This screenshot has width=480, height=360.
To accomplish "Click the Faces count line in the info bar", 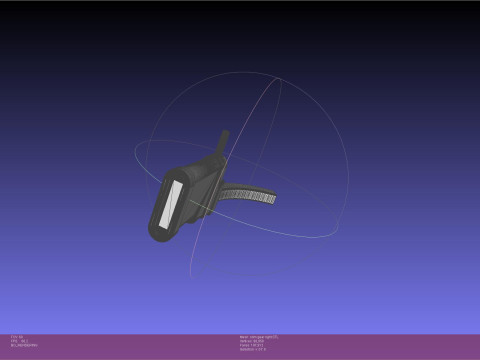I will pyautogui.click(x=252, y=345).
